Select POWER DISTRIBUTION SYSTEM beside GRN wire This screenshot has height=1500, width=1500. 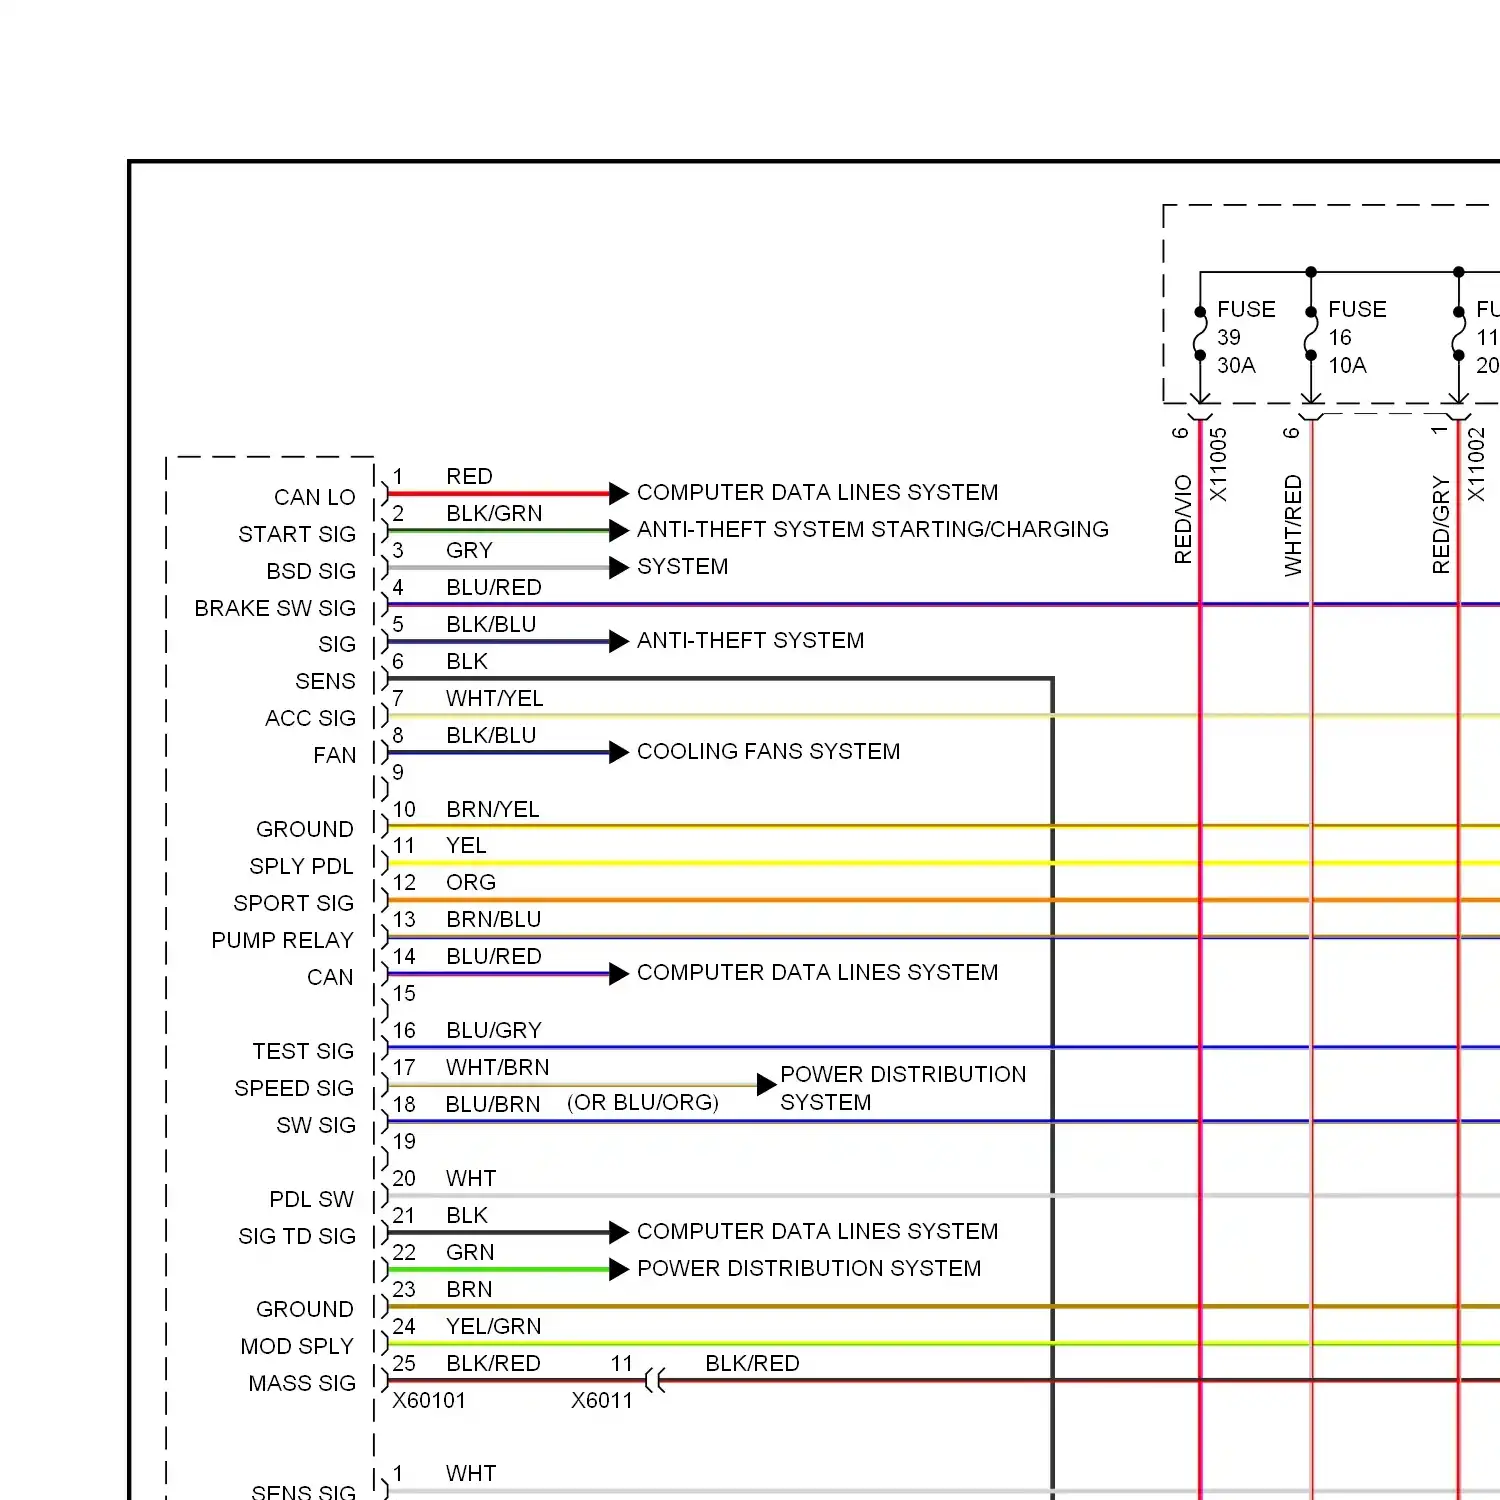(x=809, y=1268)
